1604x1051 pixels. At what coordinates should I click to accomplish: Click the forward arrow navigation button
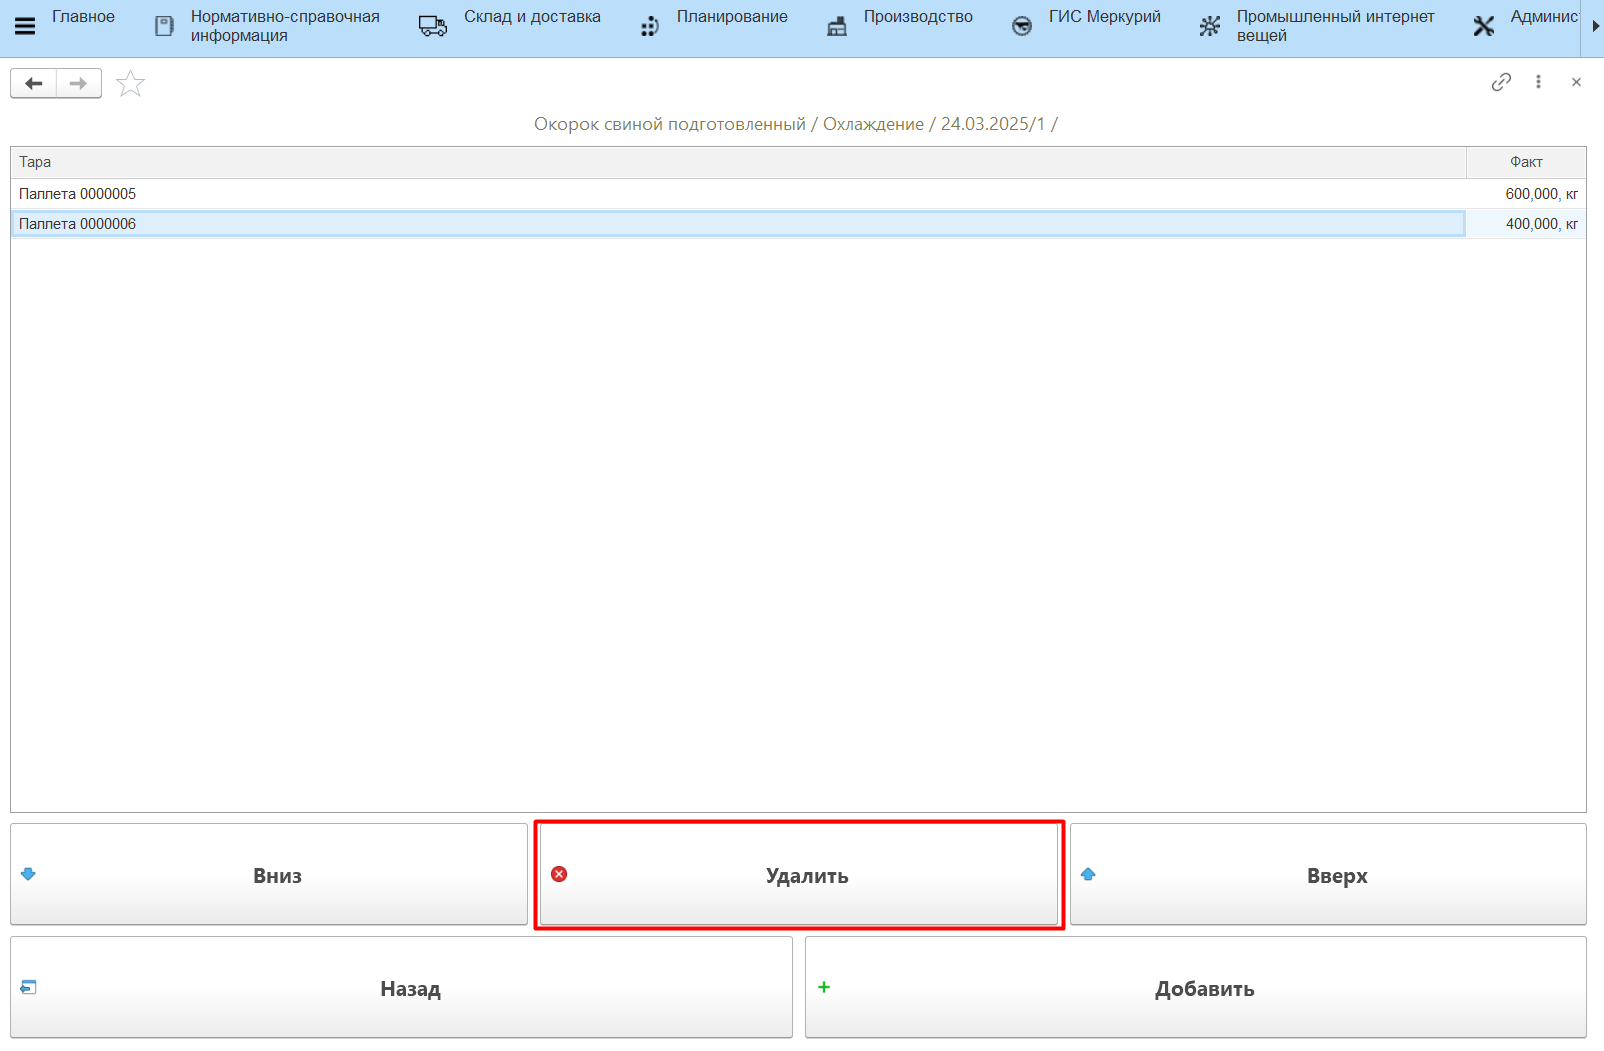point(78,83)
